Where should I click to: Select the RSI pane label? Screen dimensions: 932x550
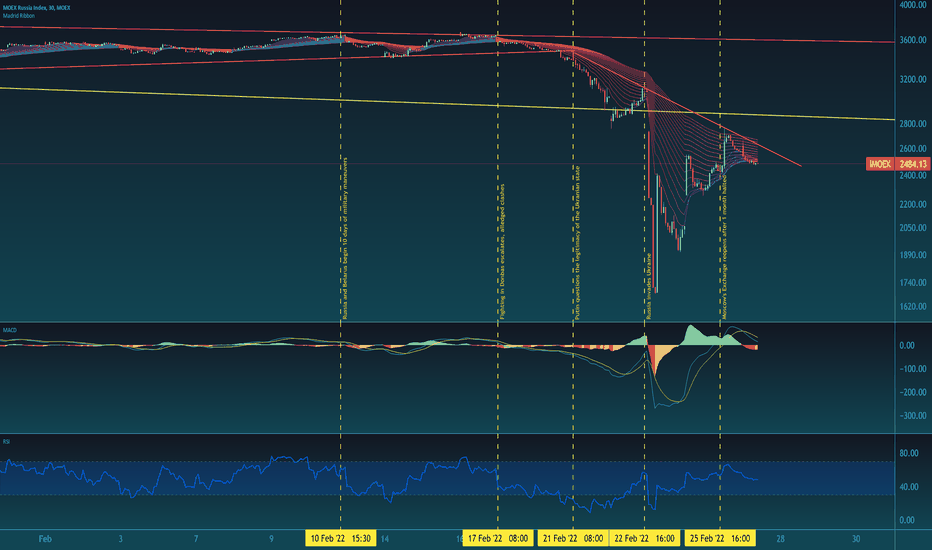point(7,442)
